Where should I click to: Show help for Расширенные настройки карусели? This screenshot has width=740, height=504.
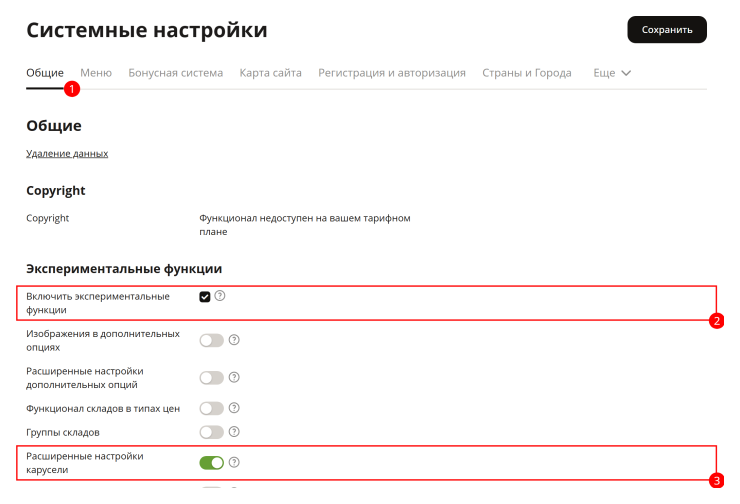click(234, 462)
